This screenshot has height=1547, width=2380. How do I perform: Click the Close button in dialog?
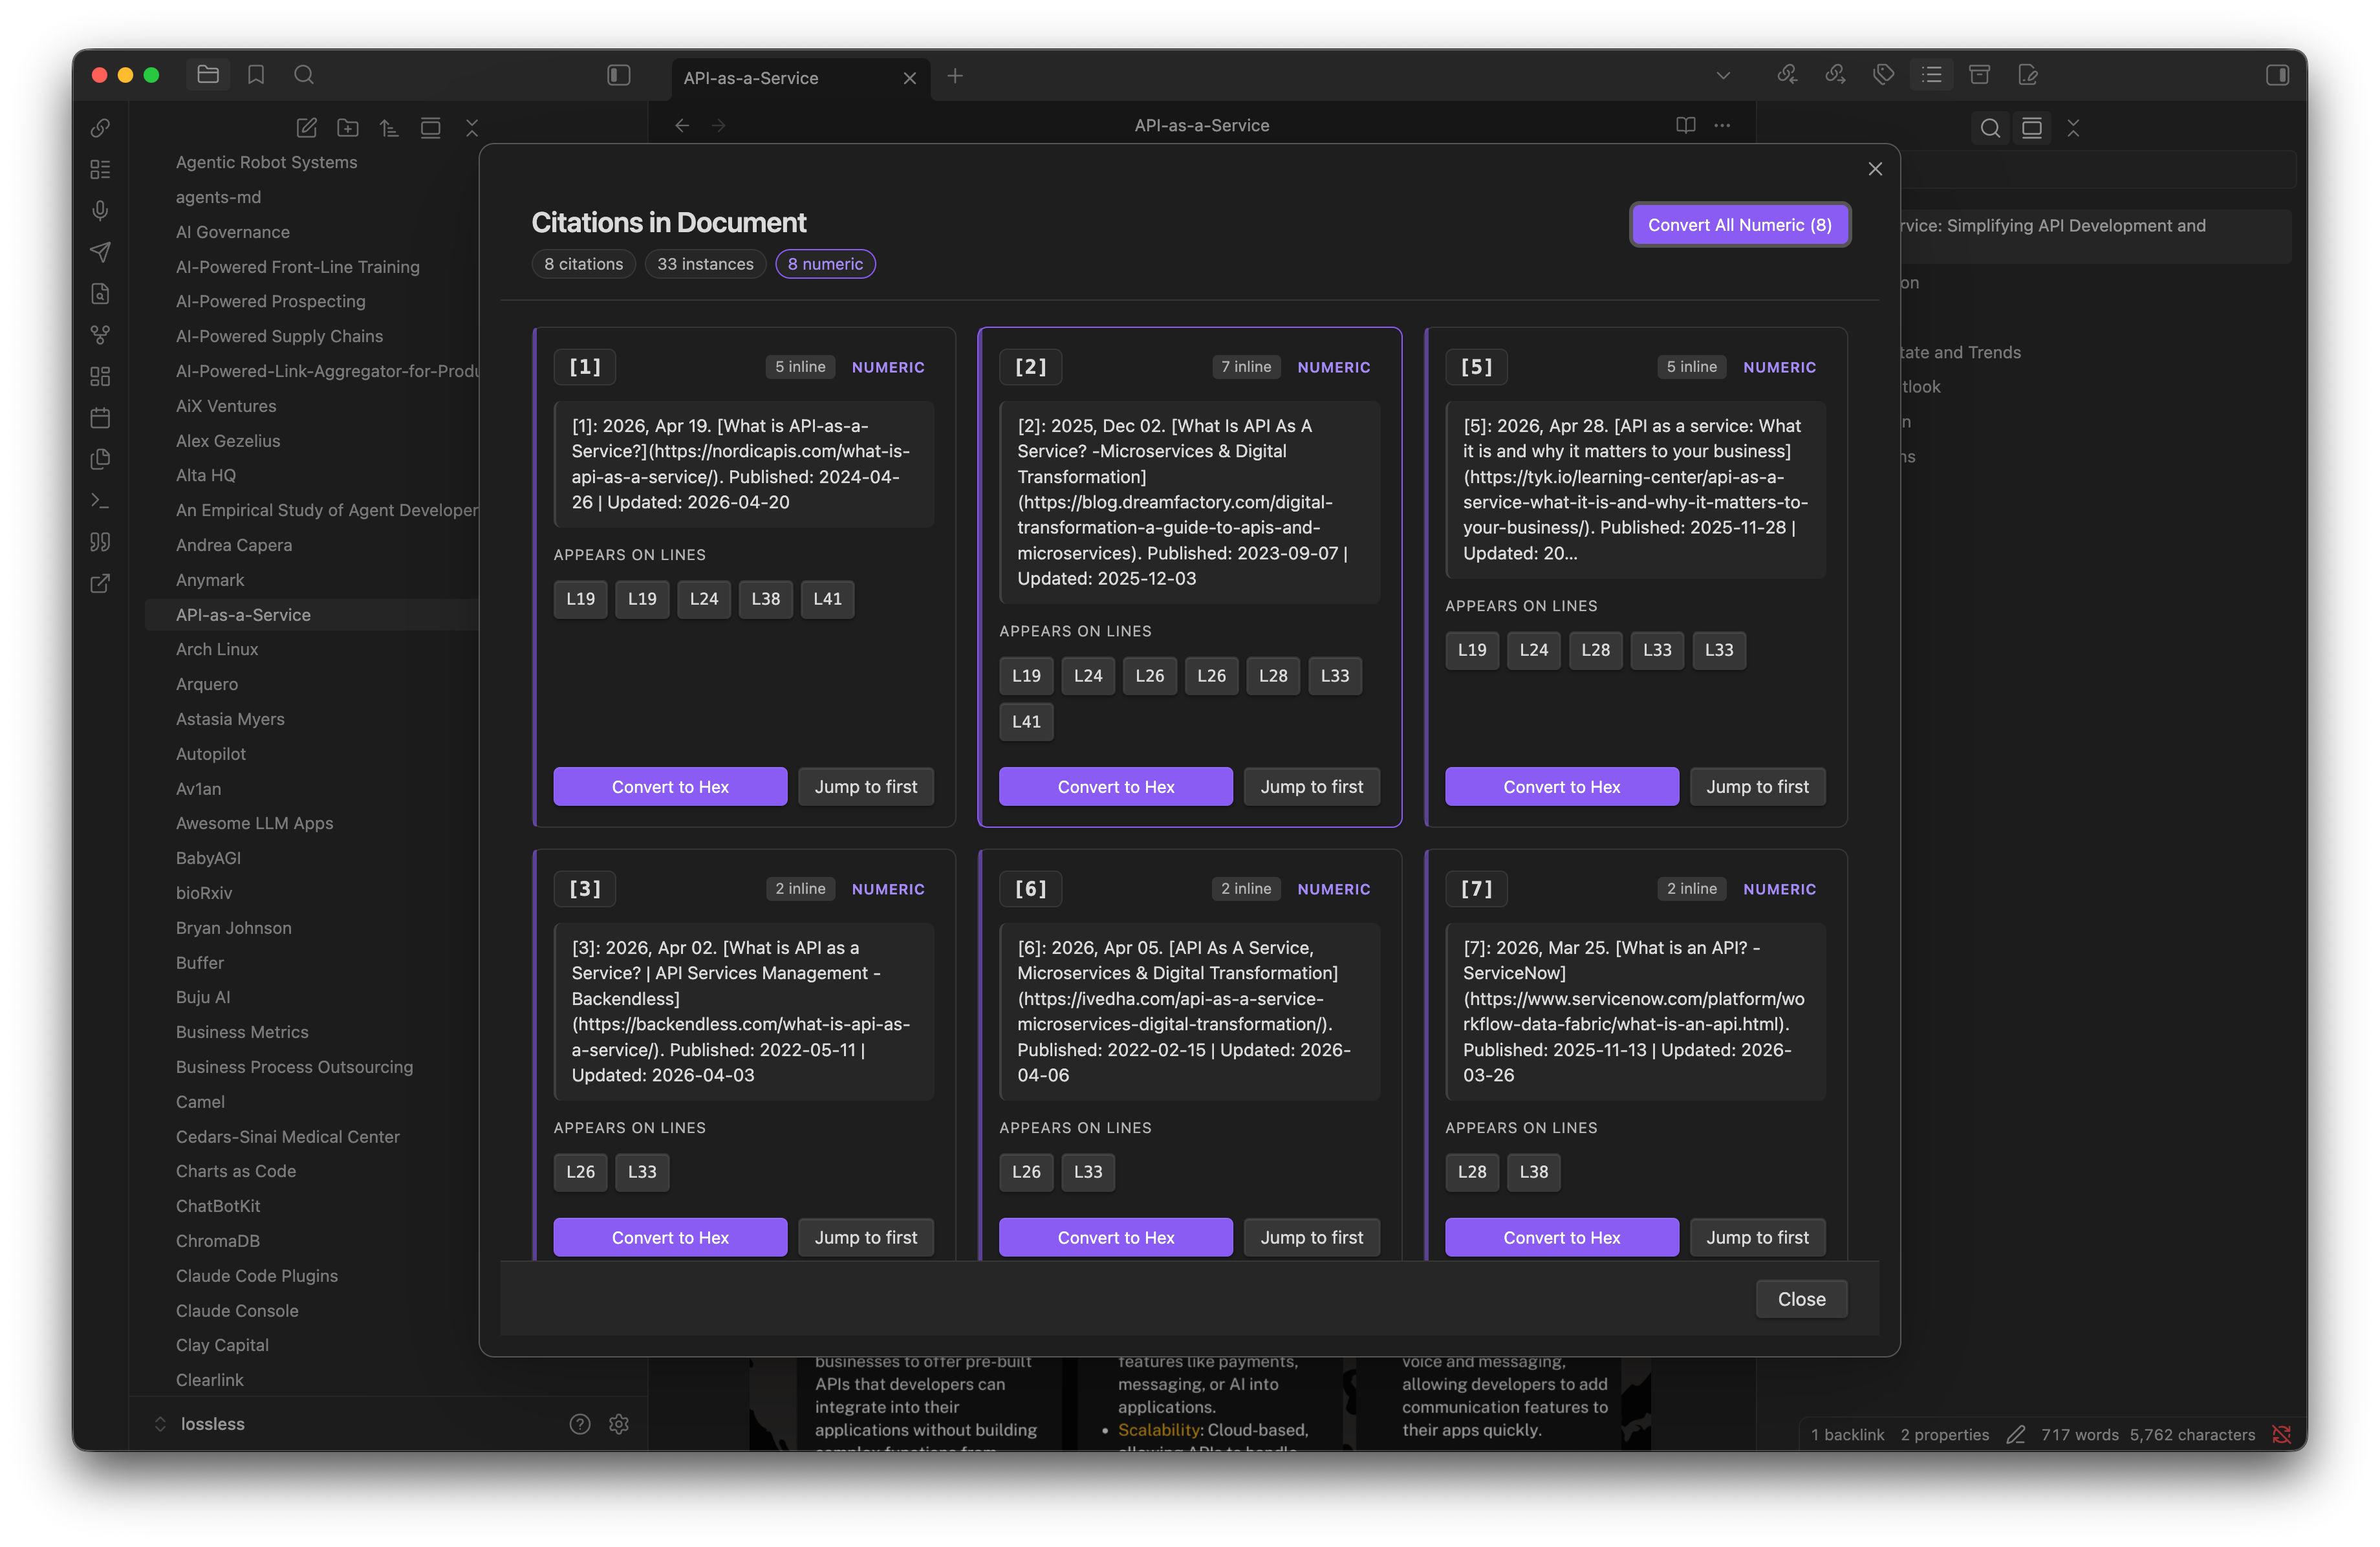click(x=1801, y=1299)
